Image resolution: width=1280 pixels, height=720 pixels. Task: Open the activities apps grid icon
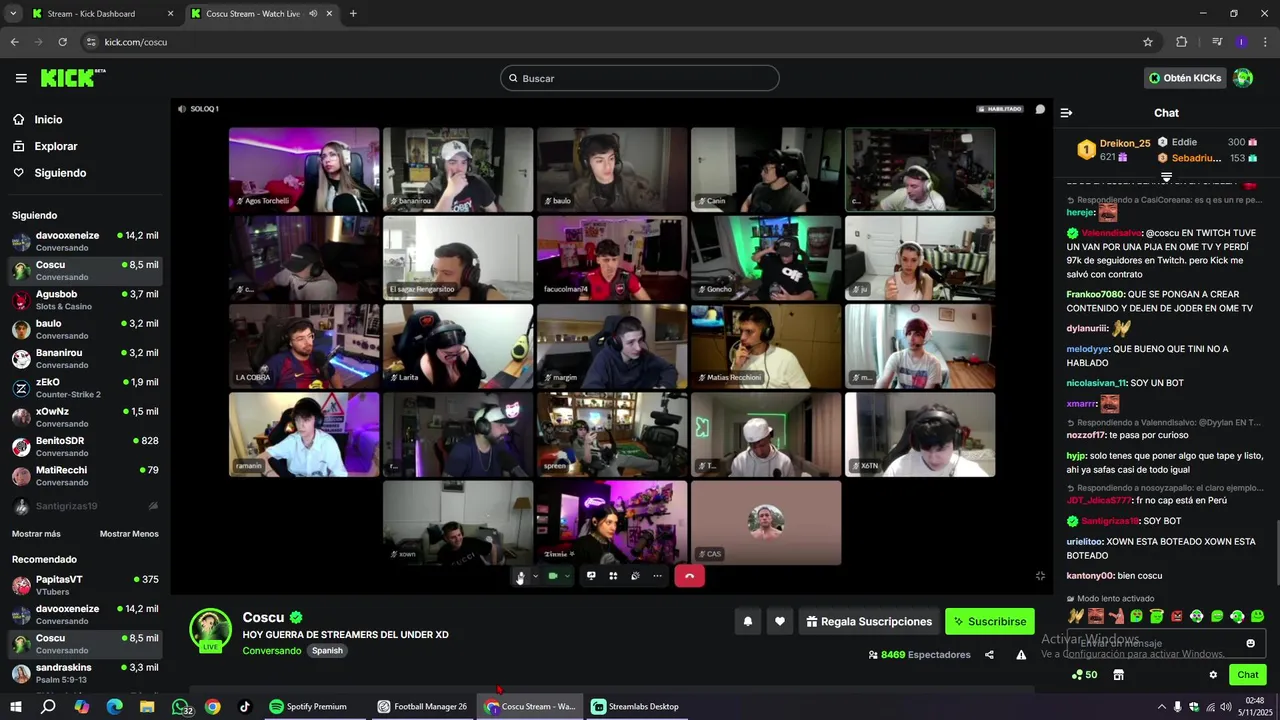coord(613,576)
